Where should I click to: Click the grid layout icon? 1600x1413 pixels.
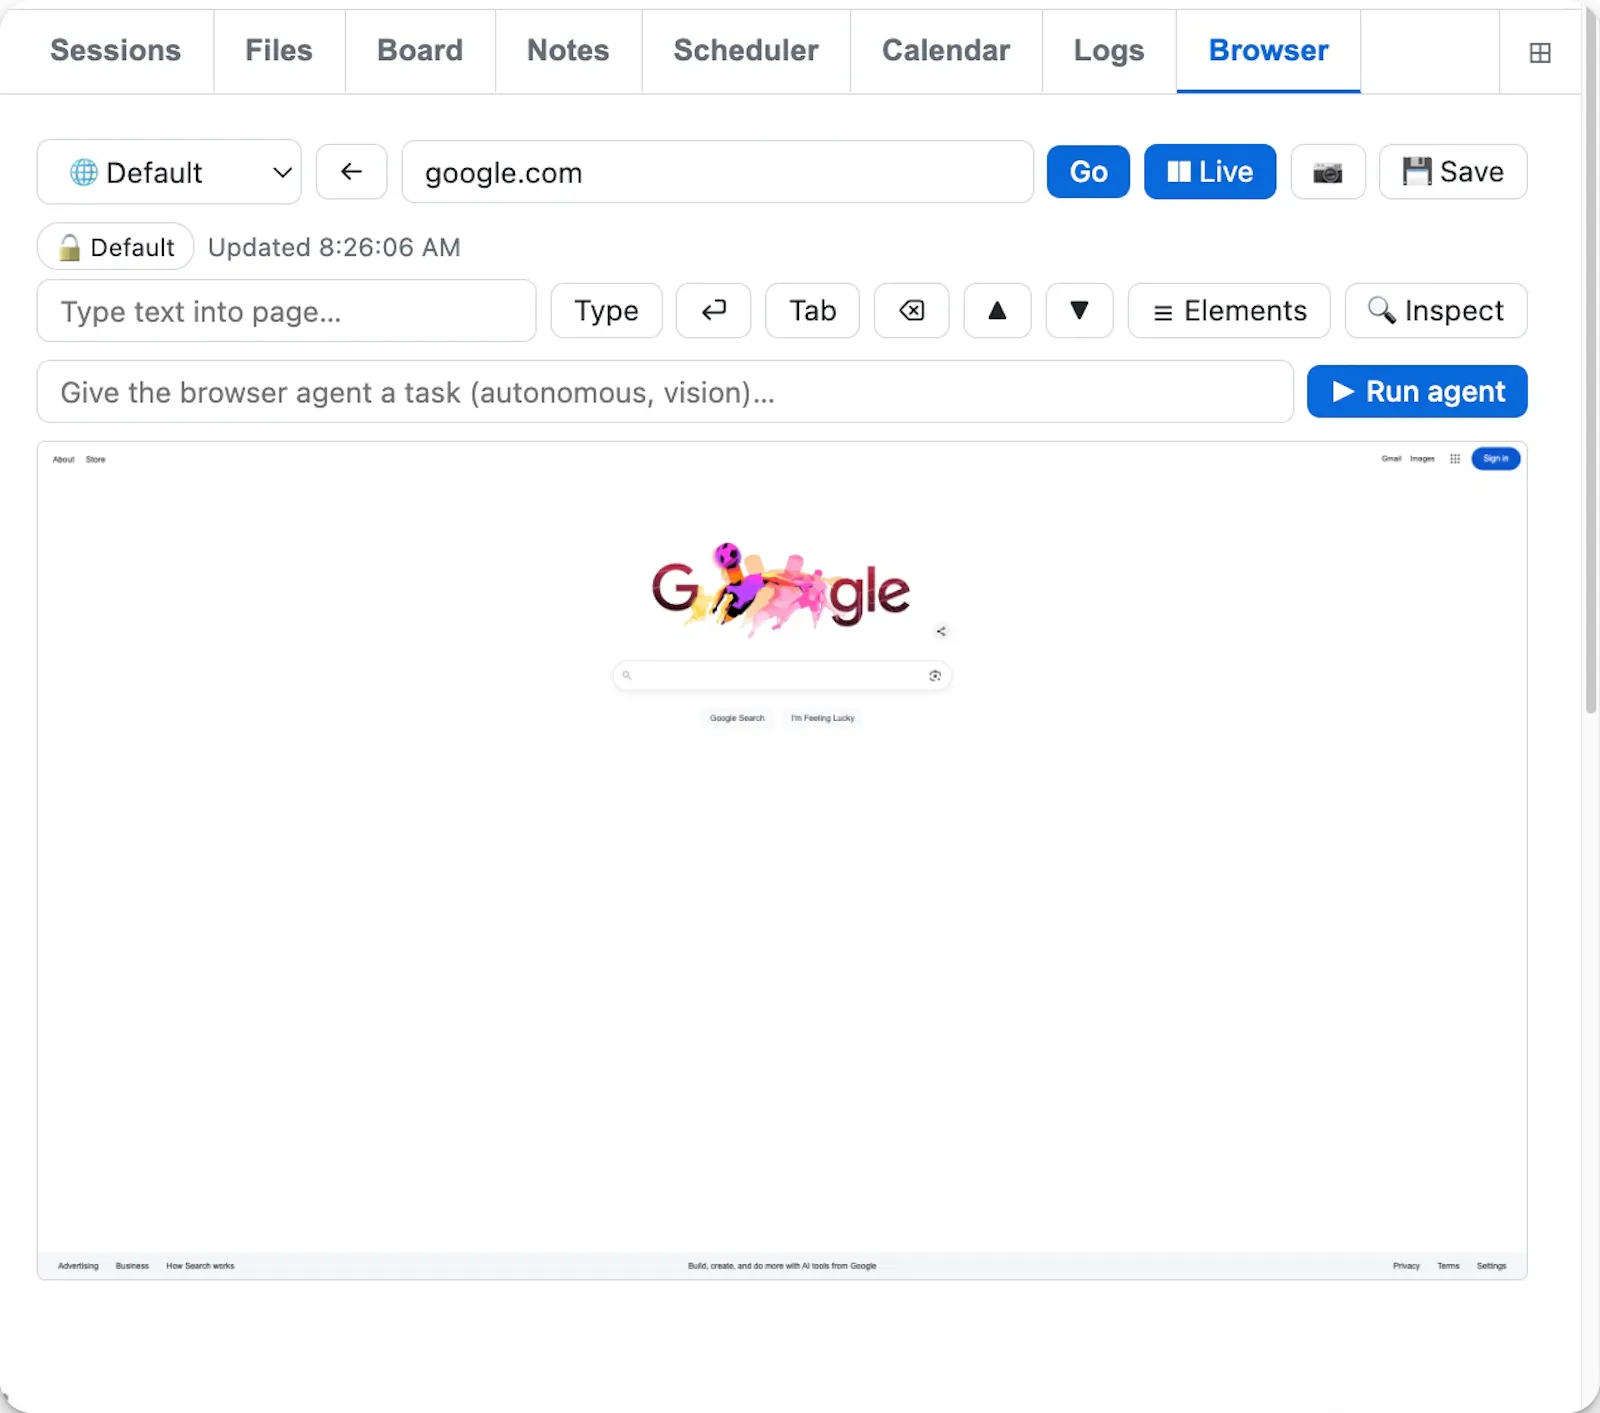click(1540, 53)
